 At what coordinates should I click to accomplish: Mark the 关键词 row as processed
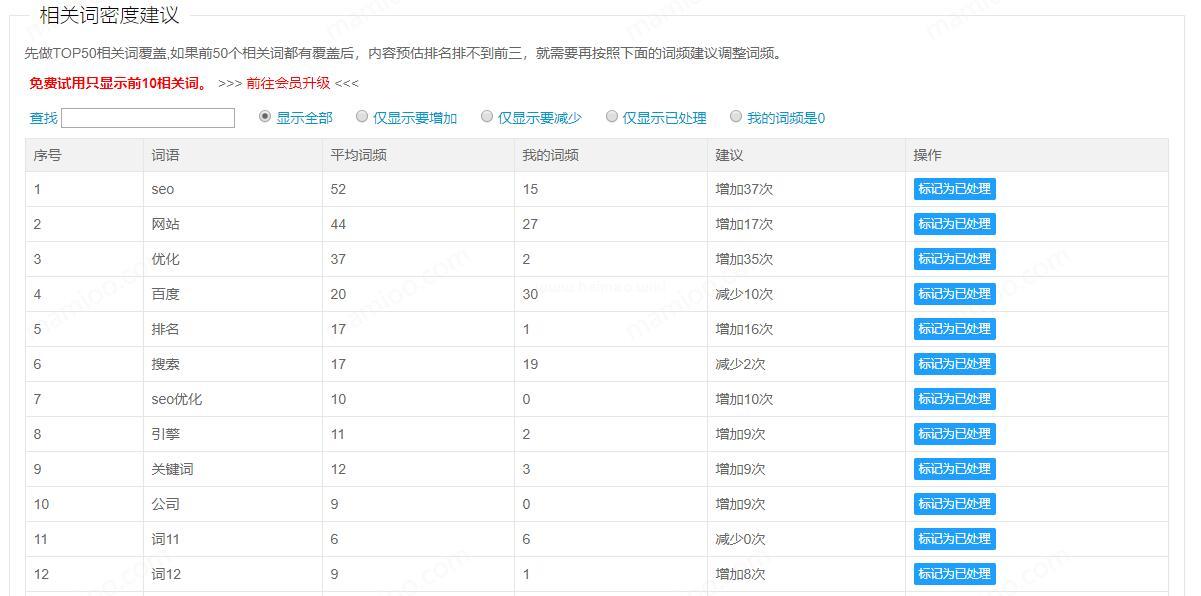pyautogui.click(x=954, y=469)
